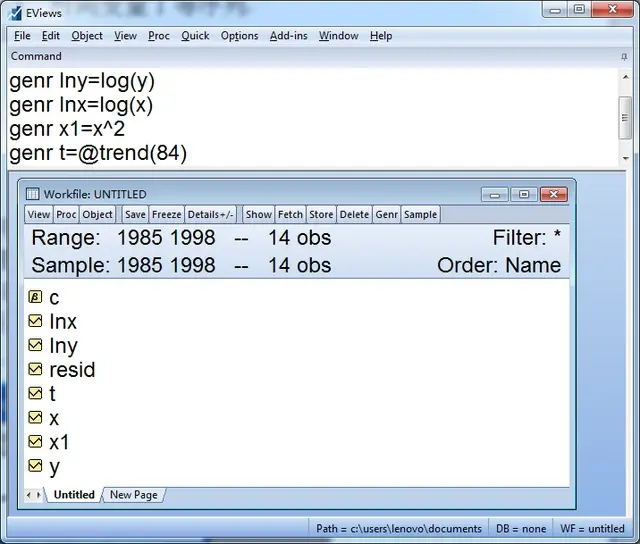Select the y series icon
The height and width of the screenshot is (544, 640).
coord(35,465)
